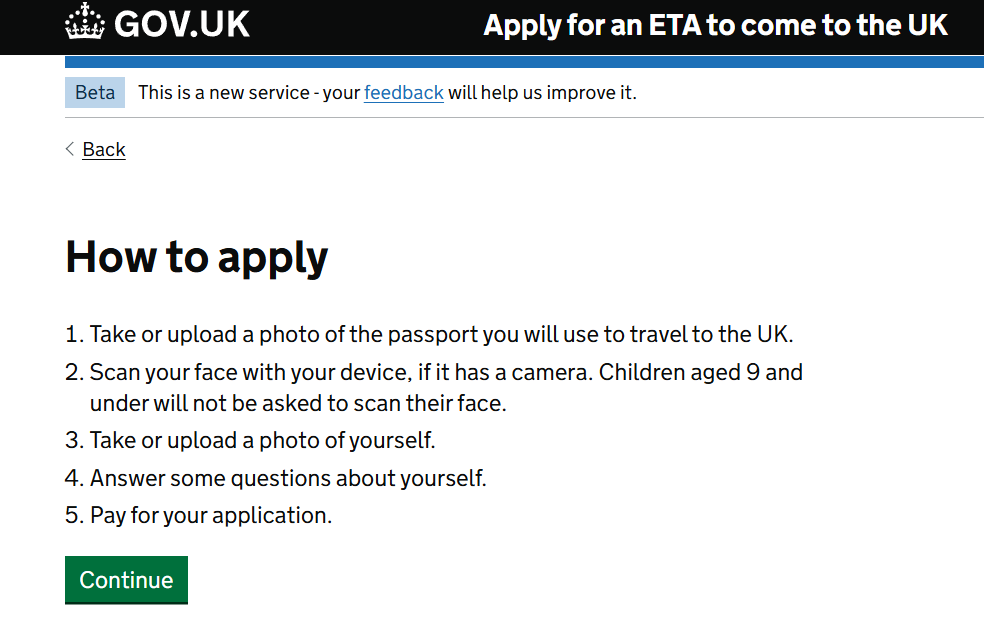This screenshot has height=636, width=984.
Task: Open the feedback link
Action: (403, 93)
